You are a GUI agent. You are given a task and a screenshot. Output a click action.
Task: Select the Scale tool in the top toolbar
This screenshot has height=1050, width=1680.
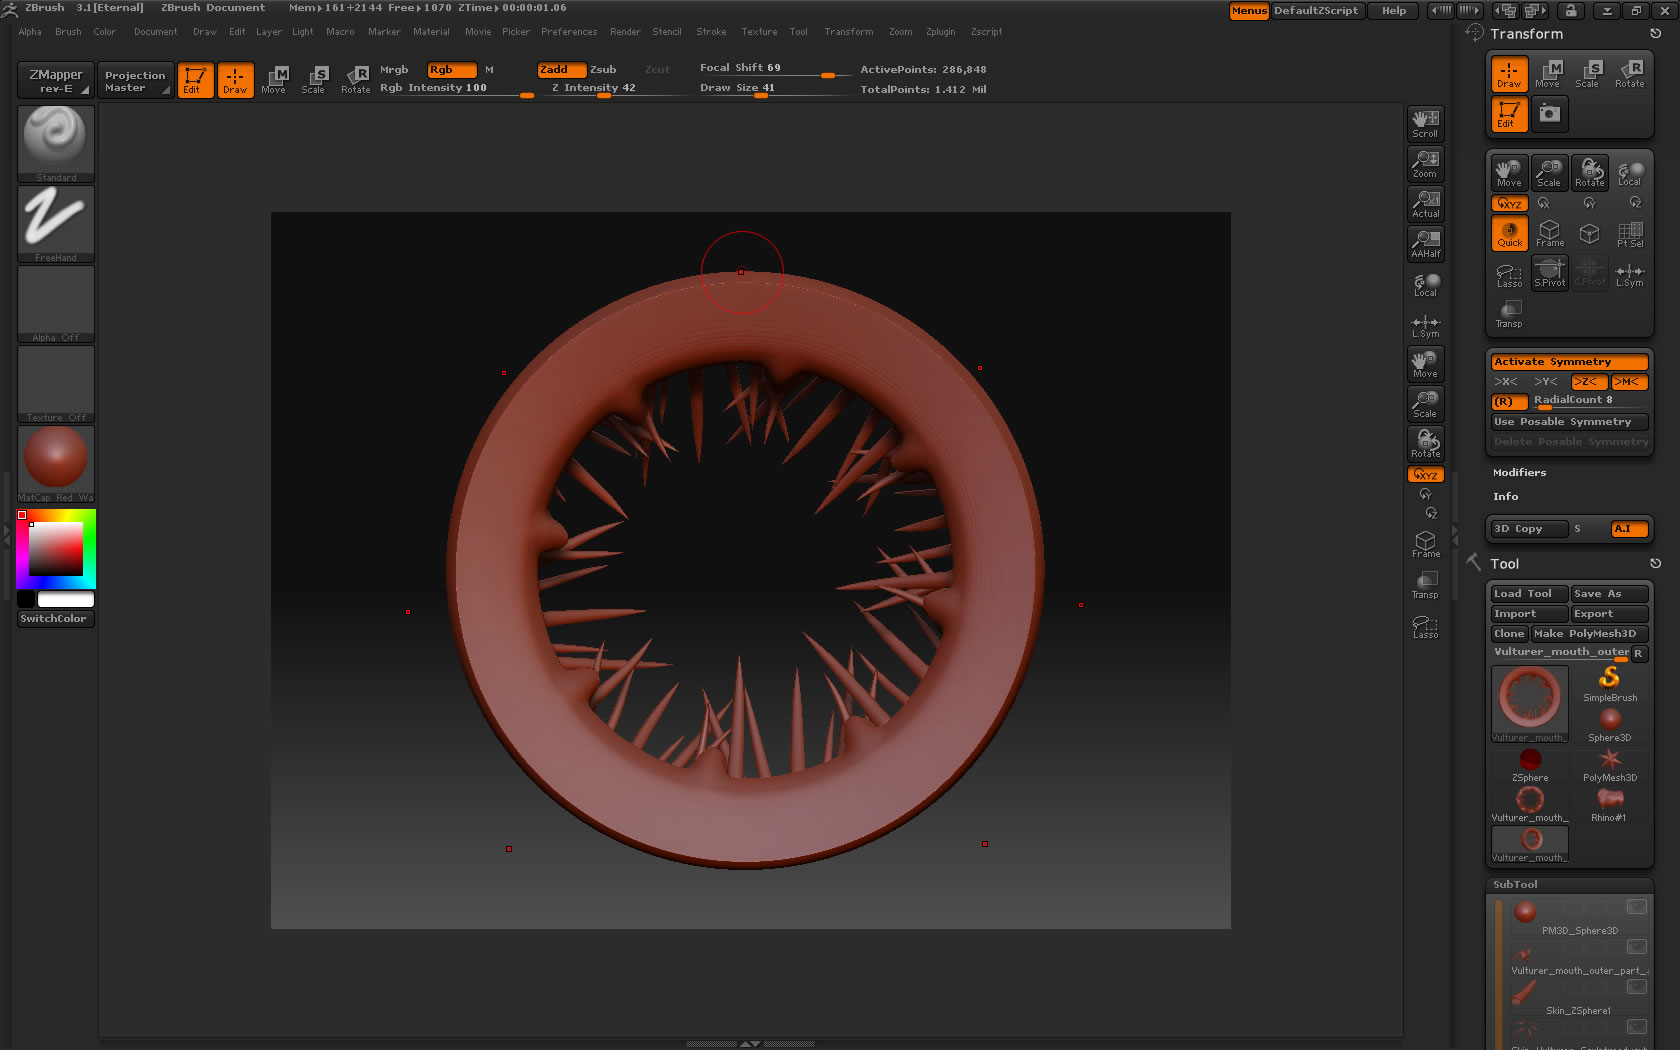coord(314,80)
